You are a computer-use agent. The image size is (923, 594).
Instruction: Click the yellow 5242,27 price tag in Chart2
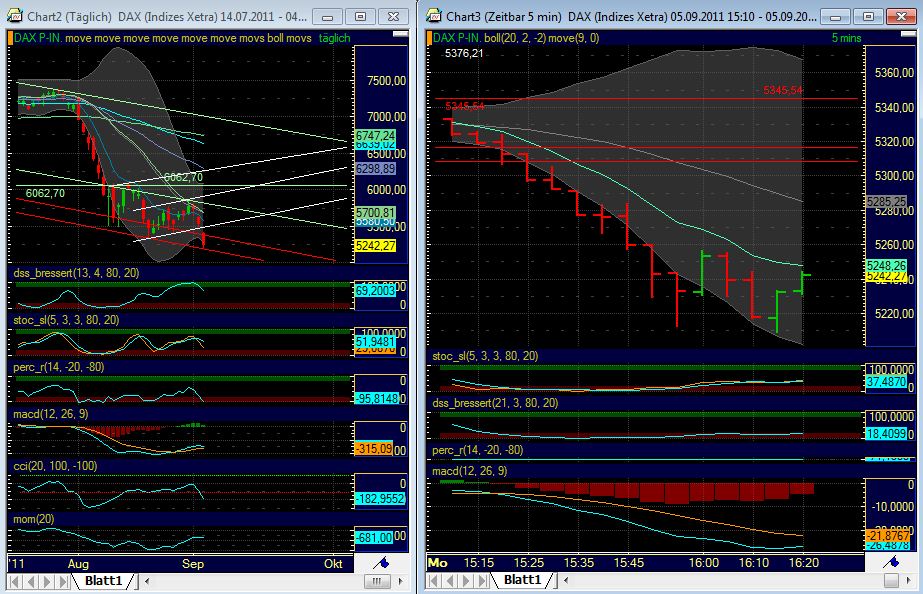tap(376, 246)
